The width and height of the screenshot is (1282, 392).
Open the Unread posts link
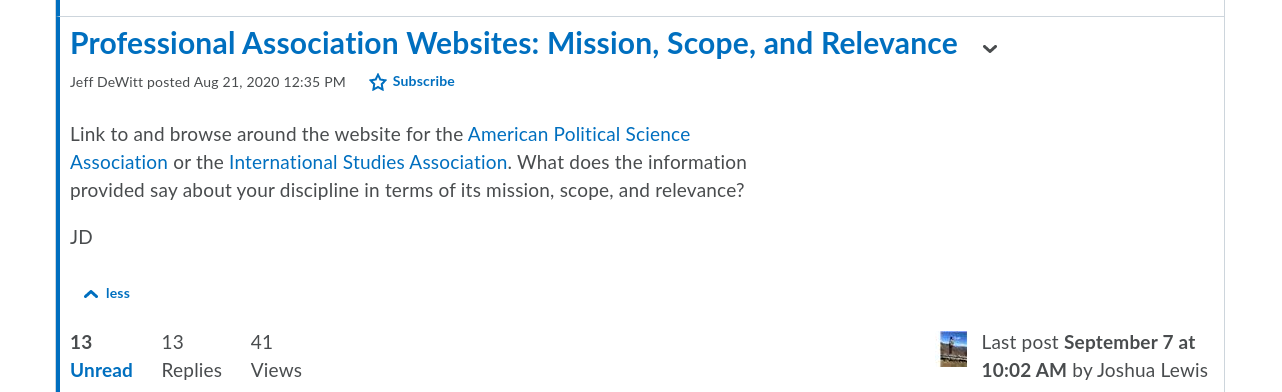tap(101, 370)
